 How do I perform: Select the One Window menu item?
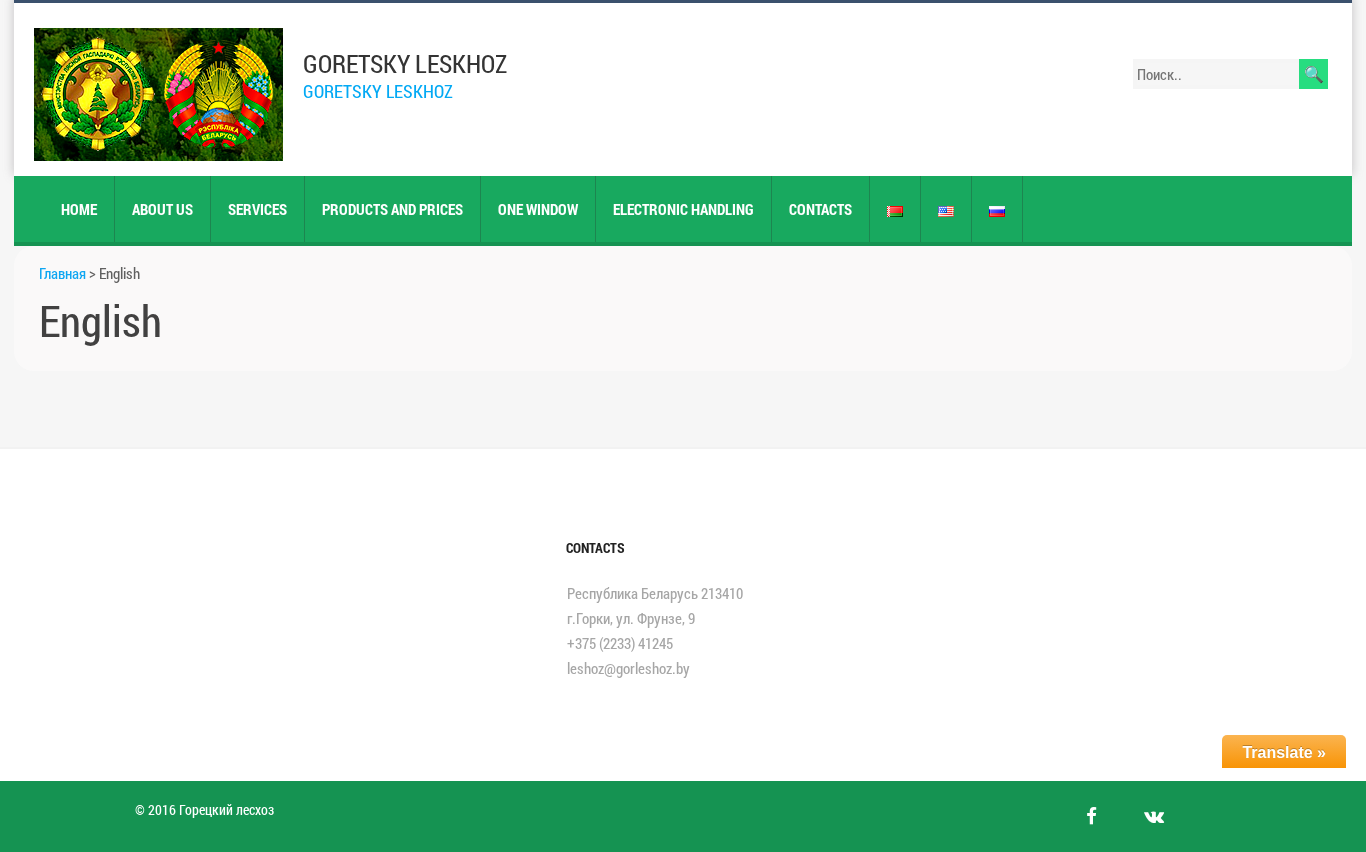click(x=538, y=209)
